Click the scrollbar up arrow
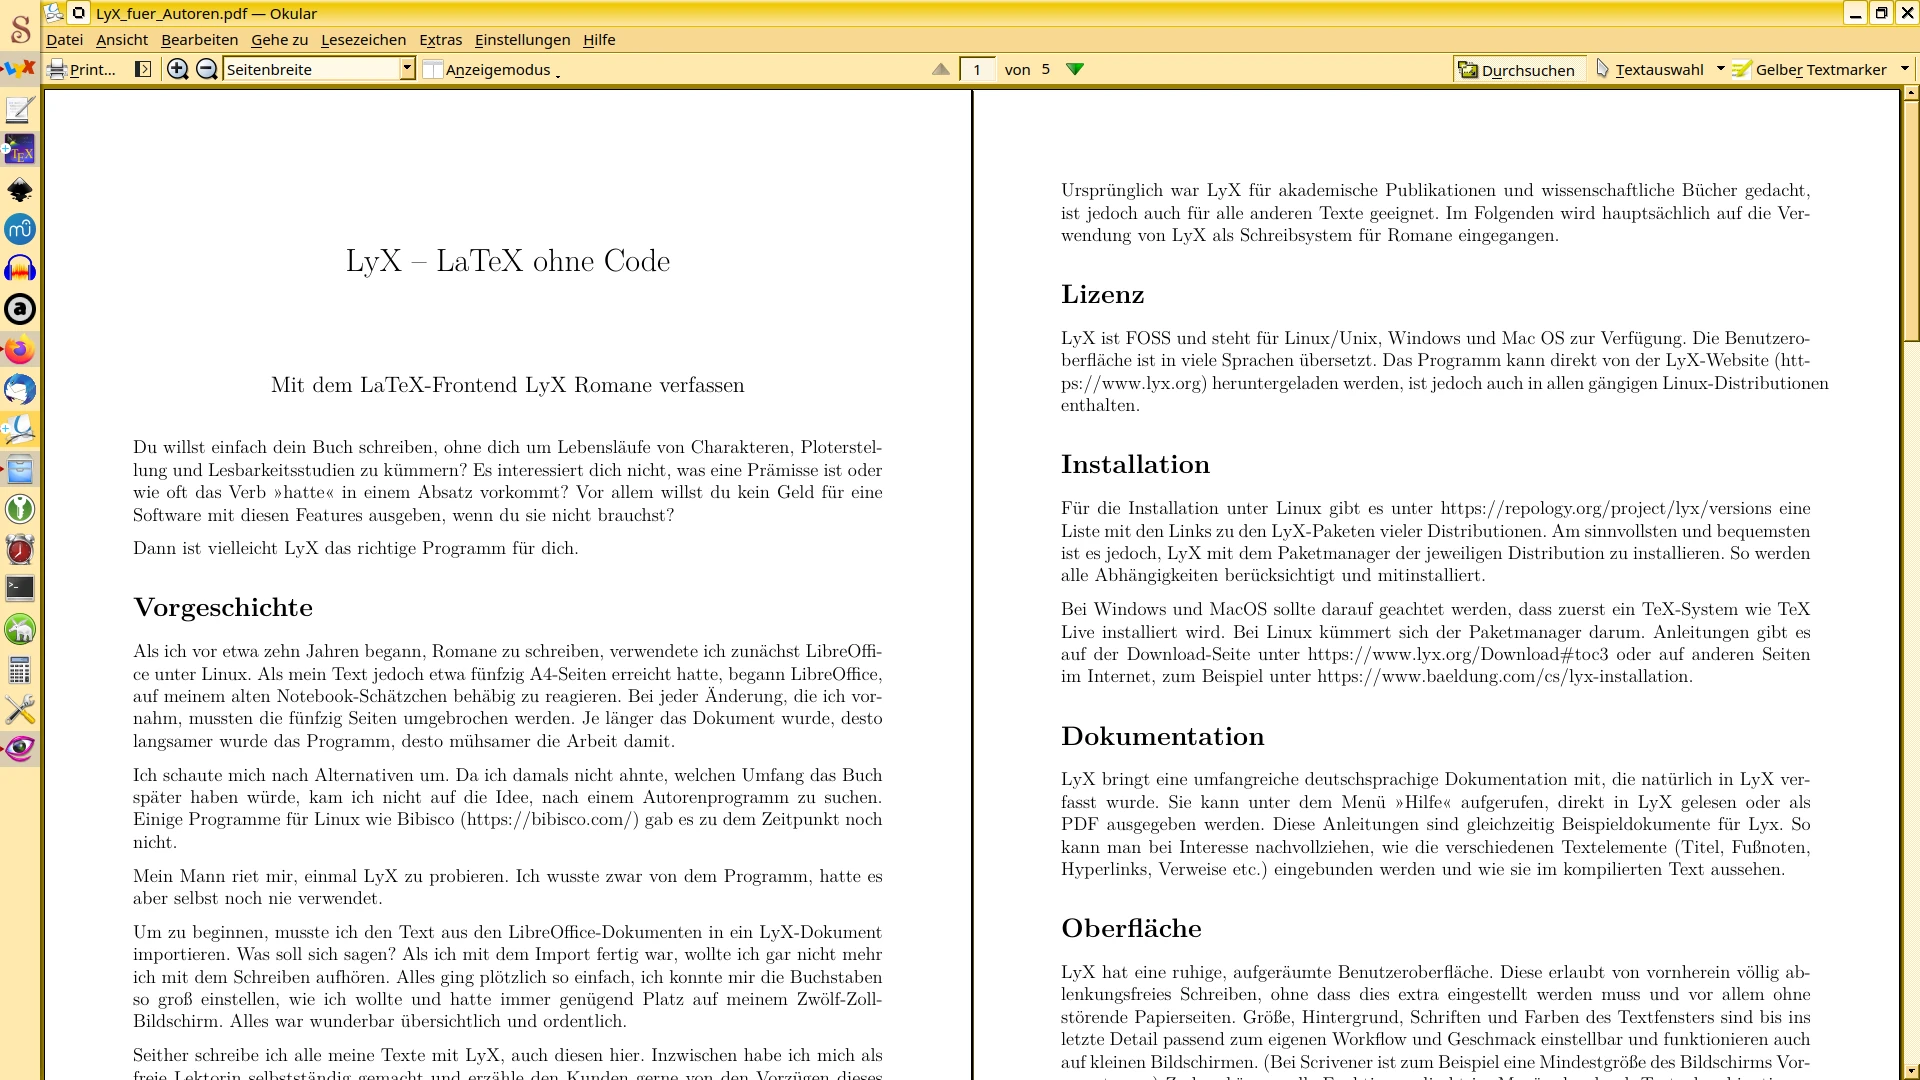The image size is (1920, 1080). [x=1911, y=93]
